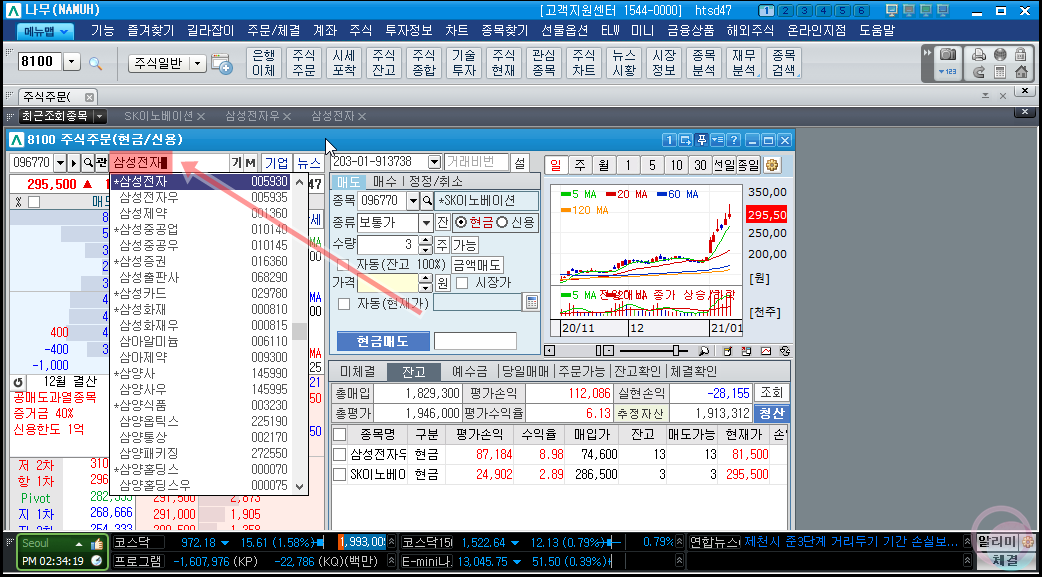Switch to the 미체결 tab
Viewport: 1042px width, 577px height.
[x=358, y=372]
